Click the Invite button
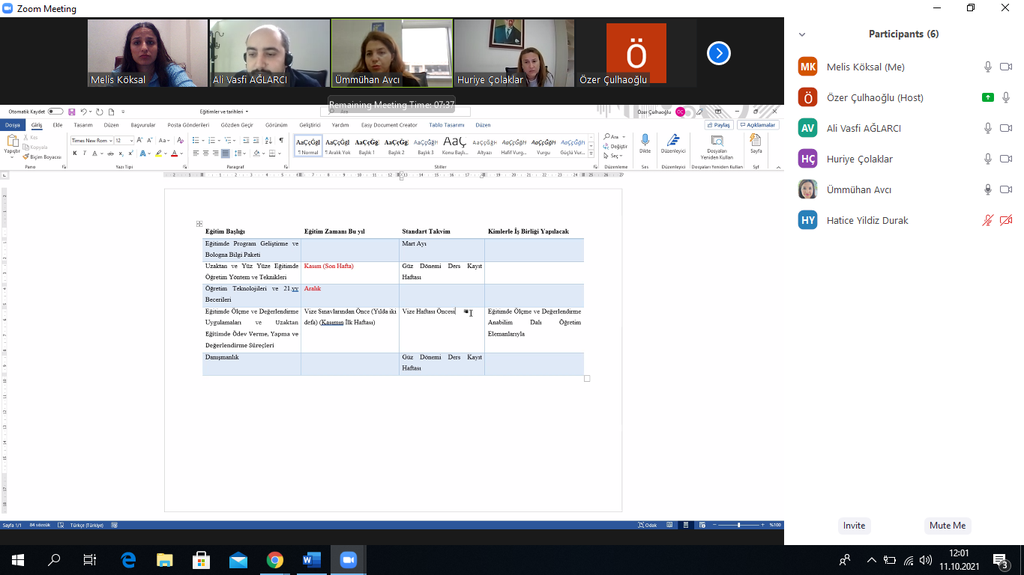Viewport: 1024px width, 575px height. point(854,525)
